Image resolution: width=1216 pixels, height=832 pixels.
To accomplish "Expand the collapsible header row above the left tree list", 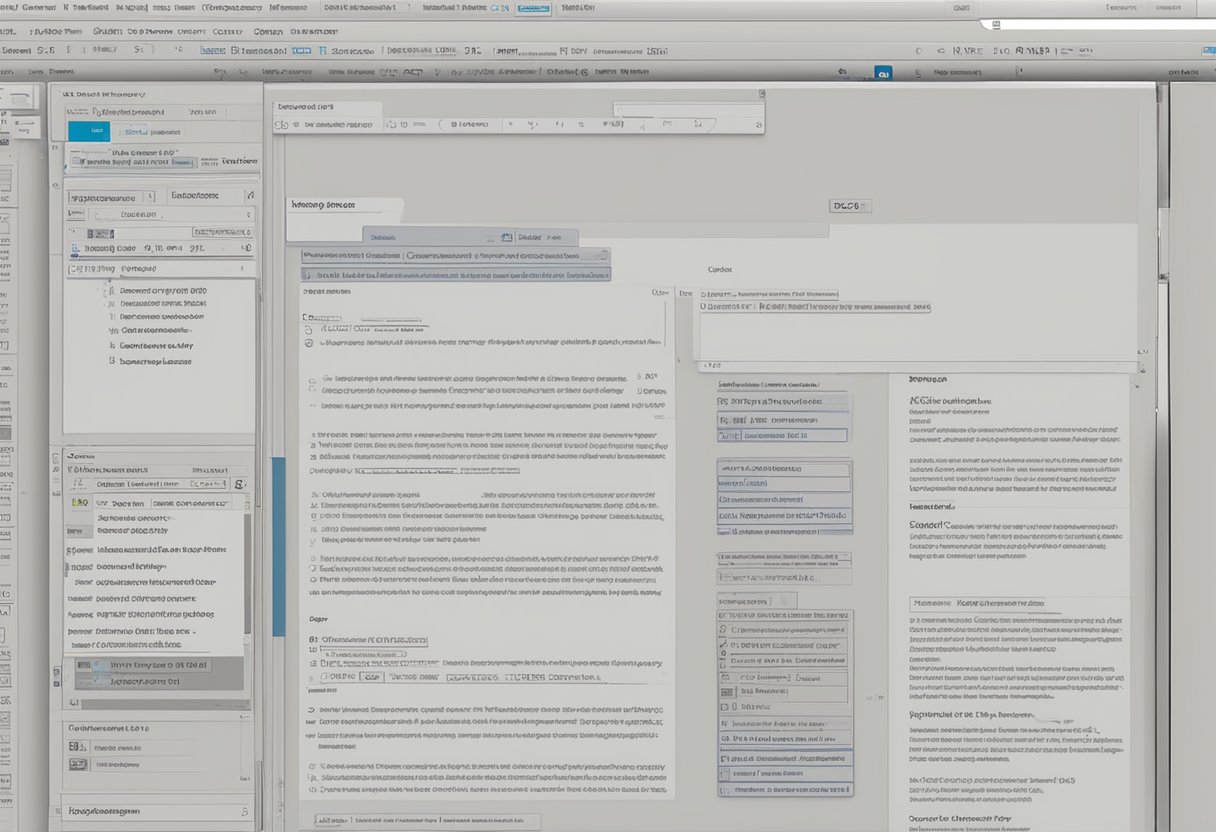I will 160,269.
